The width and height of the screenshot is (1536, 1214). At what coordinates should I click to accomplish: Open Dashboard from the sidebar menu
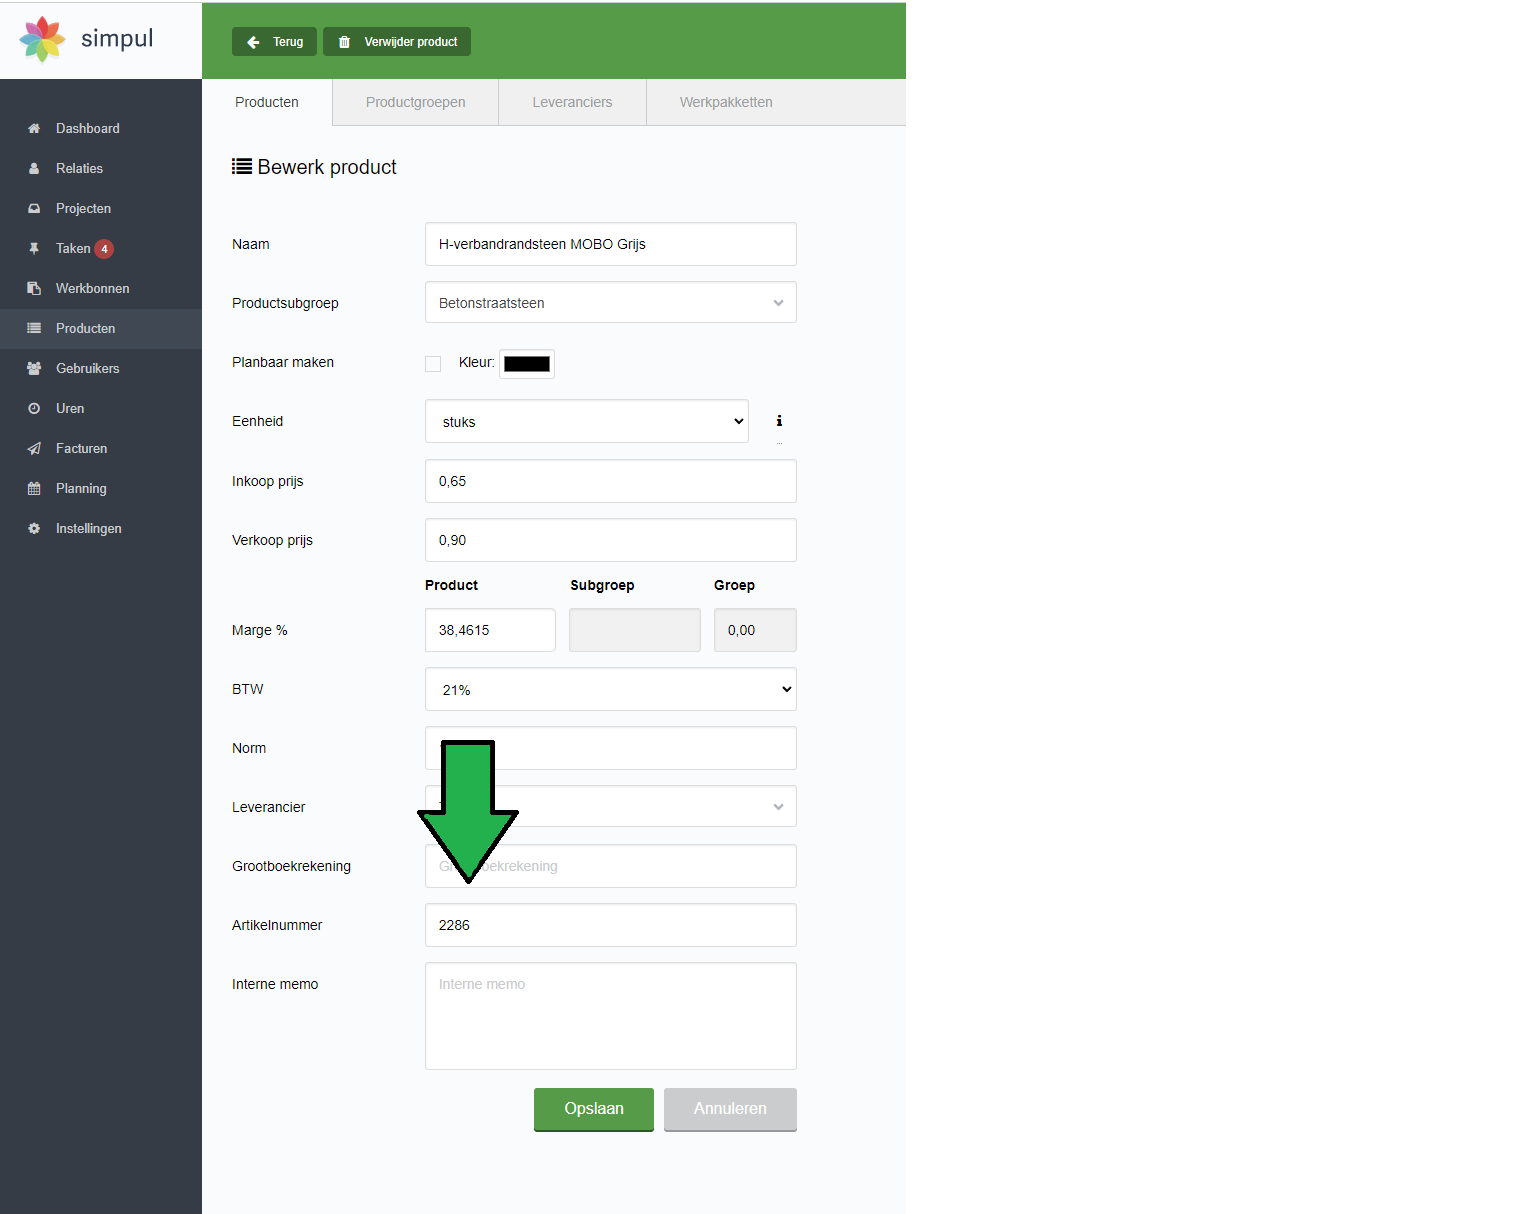coord(101,128)
